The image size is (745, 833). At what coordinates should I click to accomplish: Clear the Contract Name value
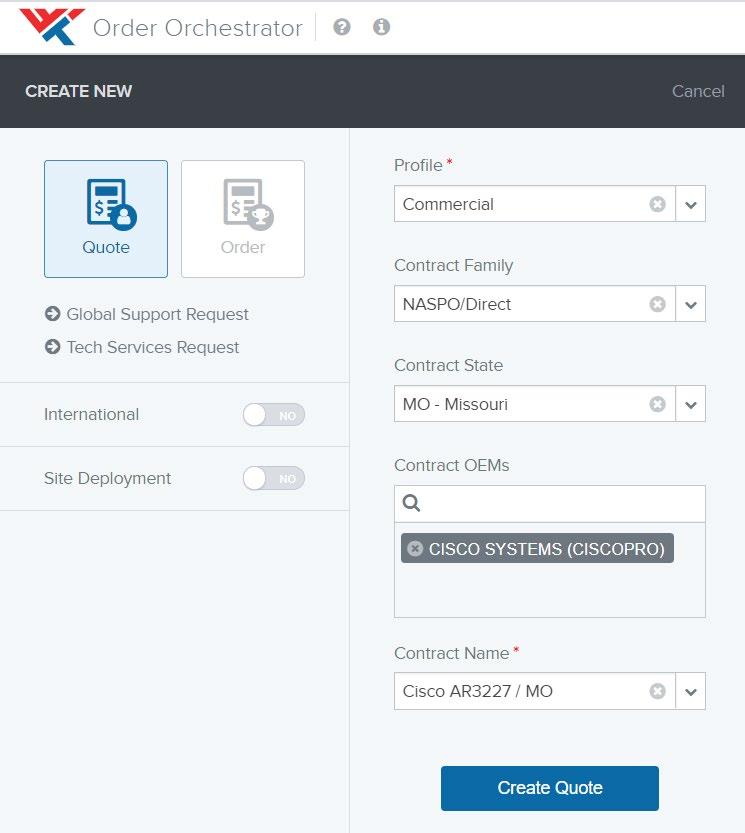pos(657,691)
